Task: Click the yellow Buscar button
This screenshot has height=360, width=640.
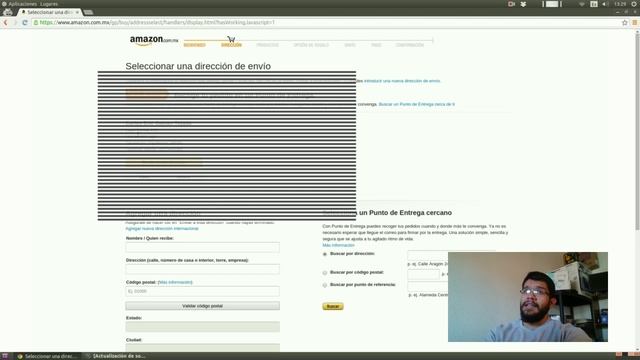Action: point(333,306)
